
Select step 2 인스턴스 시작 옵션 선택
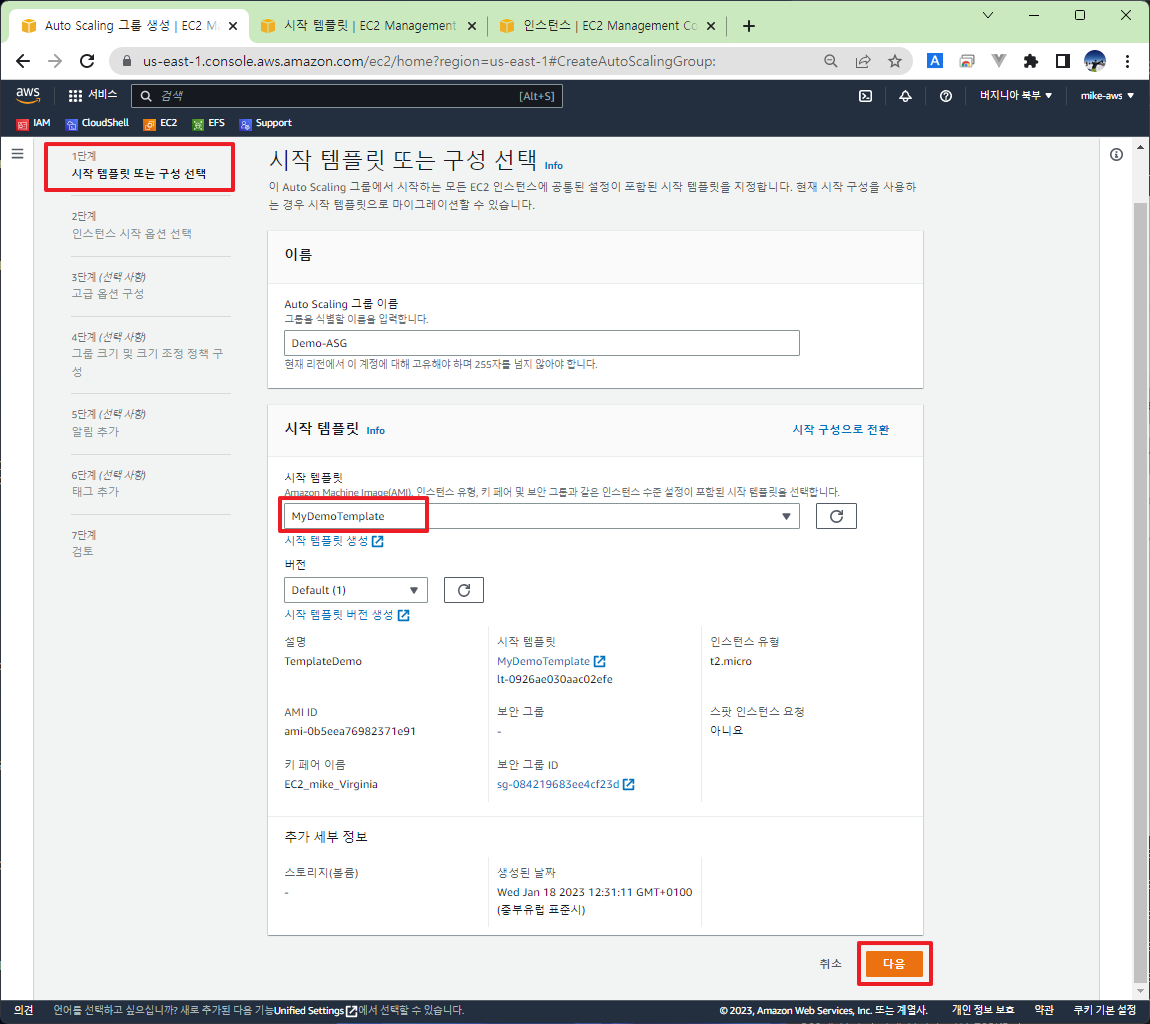pos(131,233)
